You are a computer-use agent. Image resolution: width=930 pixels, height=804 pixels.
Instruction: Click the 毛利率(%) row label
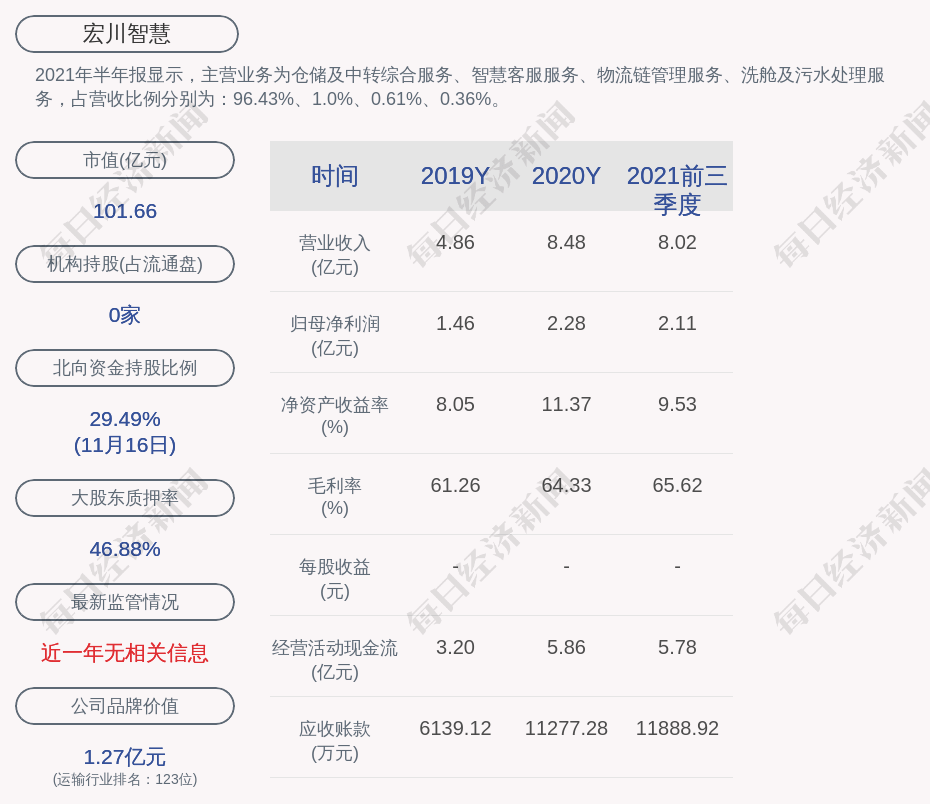[335, 497]
